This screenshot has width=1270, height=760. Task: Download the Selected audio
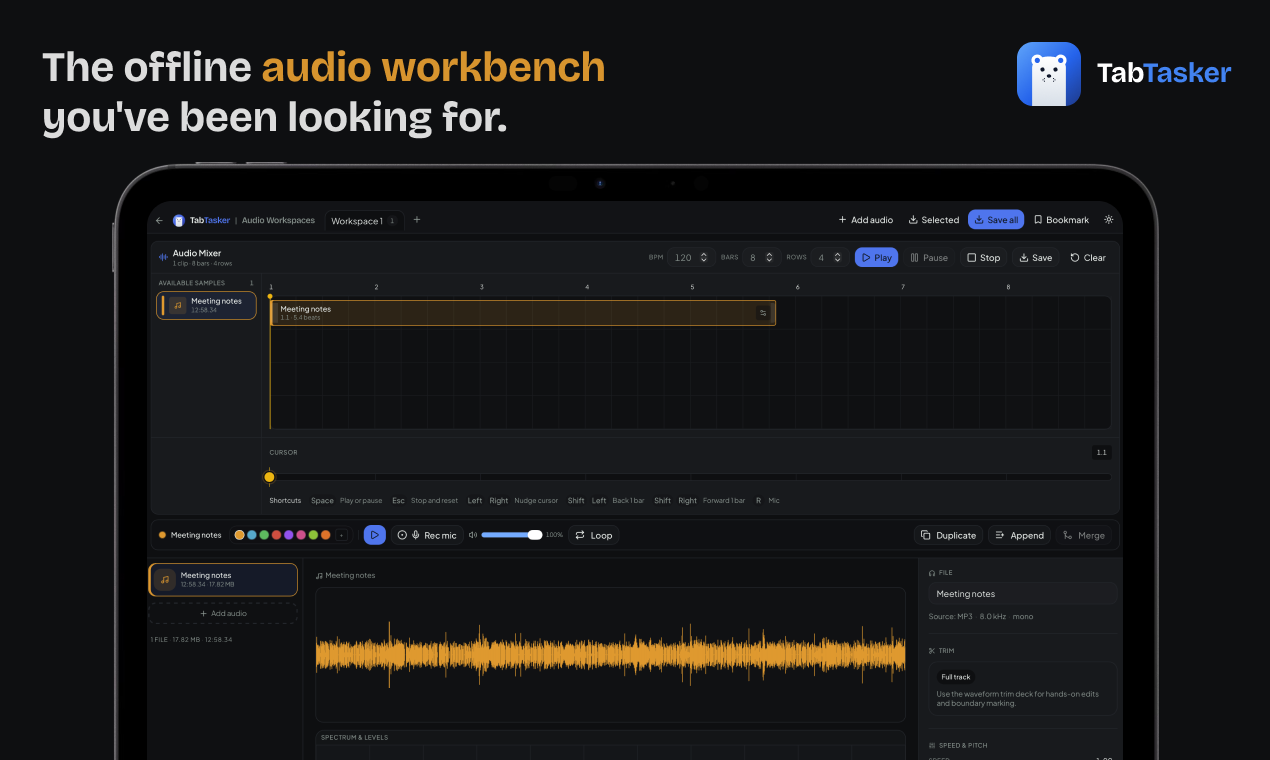coord(934,220)
